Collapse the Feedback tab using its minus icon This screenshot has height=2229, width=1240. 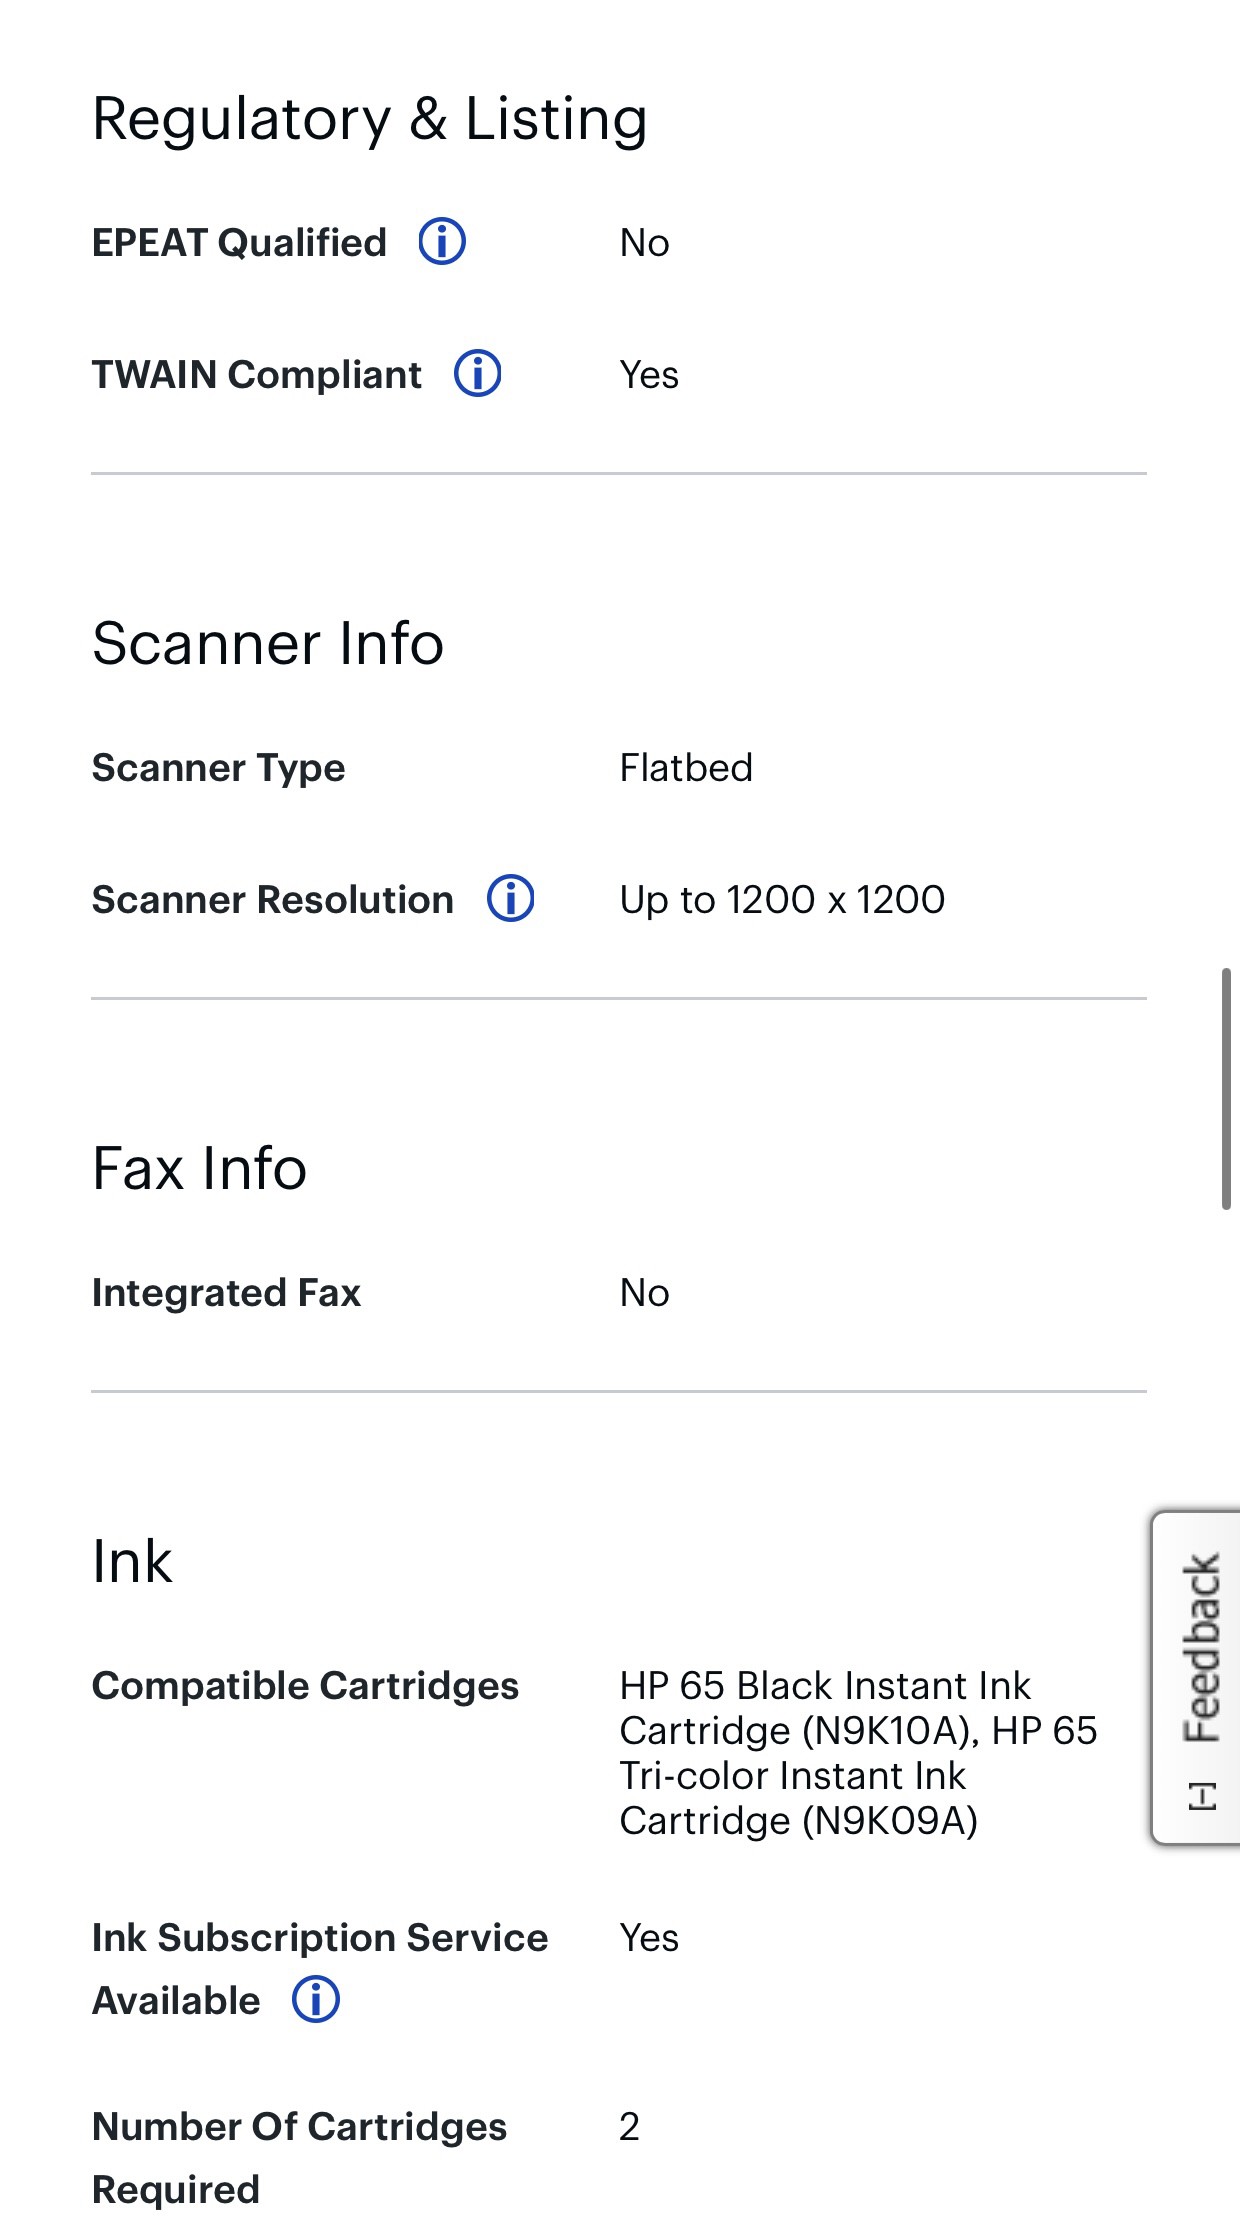coord(1202,1797)
